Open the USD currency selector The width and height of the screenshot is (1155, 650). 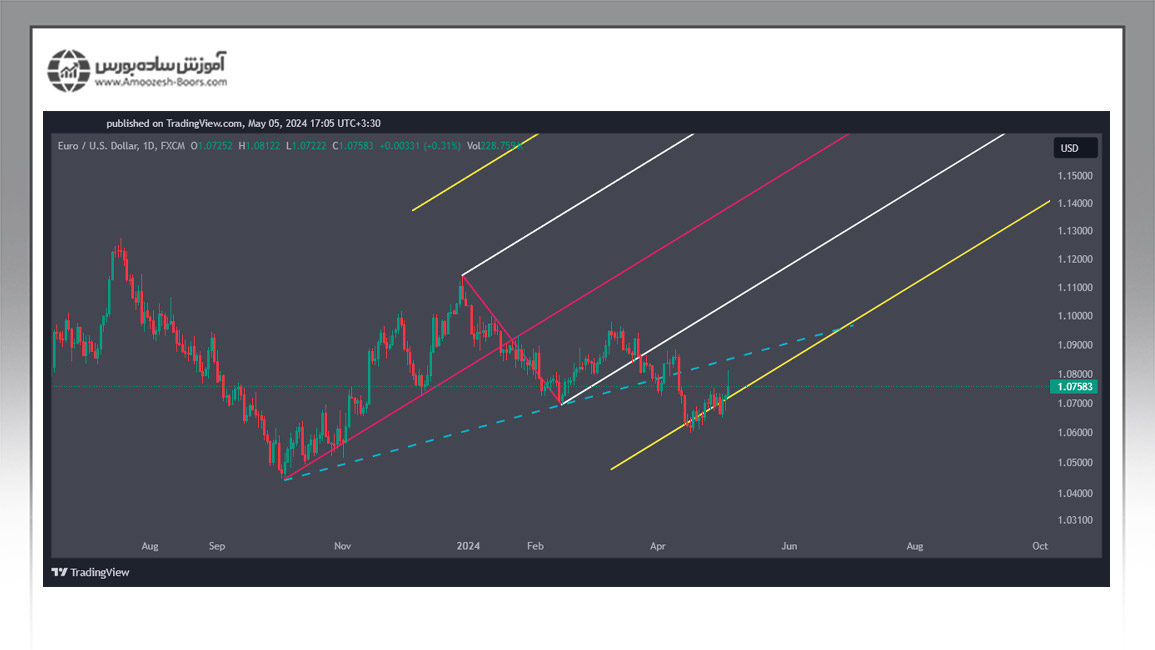[x=1075, y=148]
